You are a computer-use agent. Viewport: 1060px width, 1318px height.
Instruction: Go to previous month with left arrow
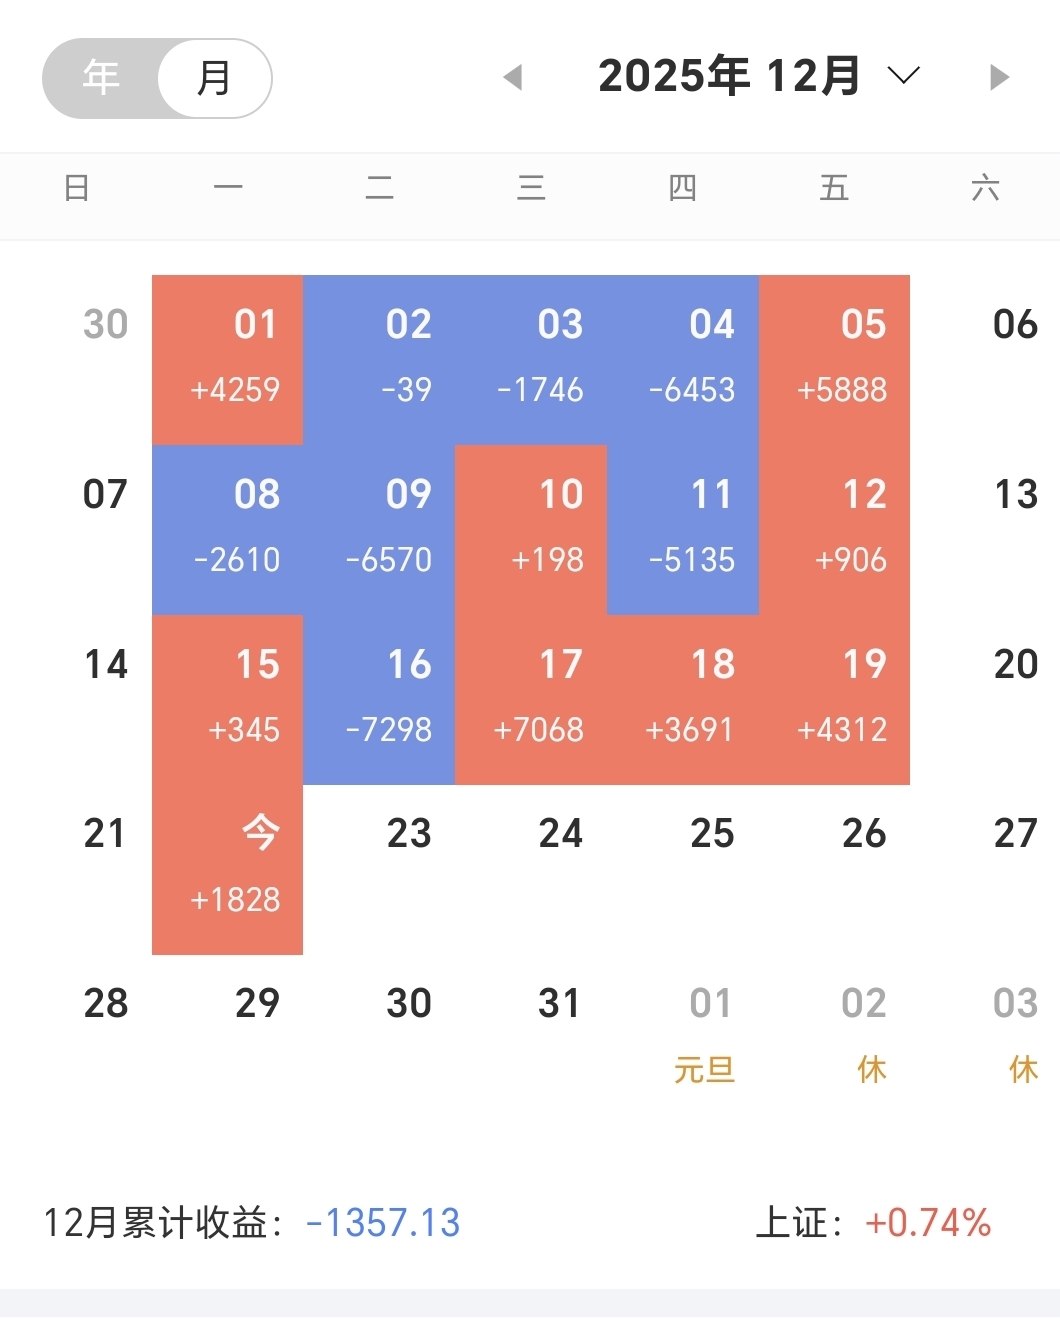[513, 77]
